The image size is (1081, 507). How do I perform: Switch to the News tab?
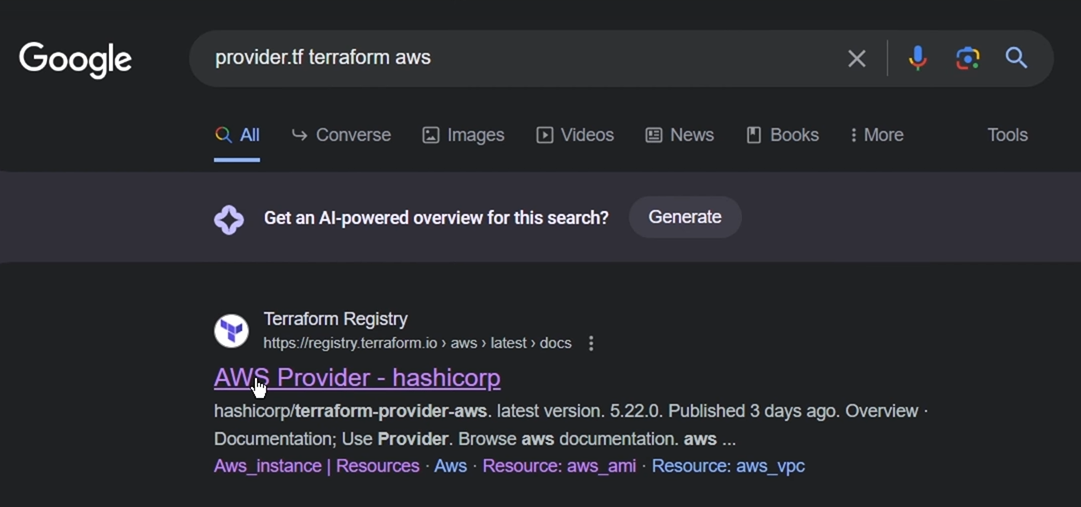pyautogui.click(x=680, y=135)
